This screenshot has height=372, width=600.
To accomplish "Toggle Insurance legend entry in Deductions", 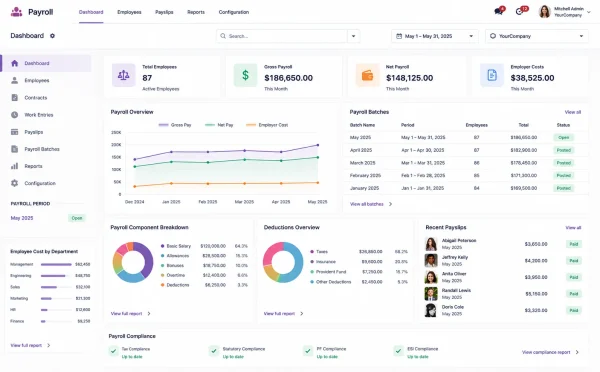I will pos(323,262).
